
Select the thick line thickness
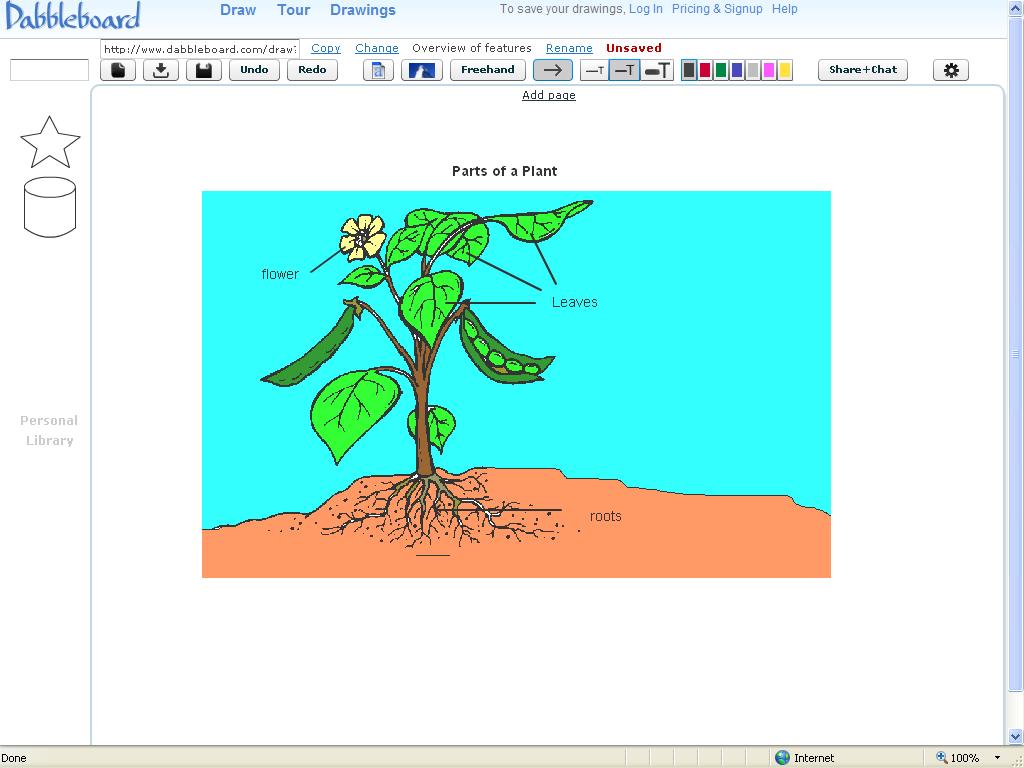(x=657, y=70)
